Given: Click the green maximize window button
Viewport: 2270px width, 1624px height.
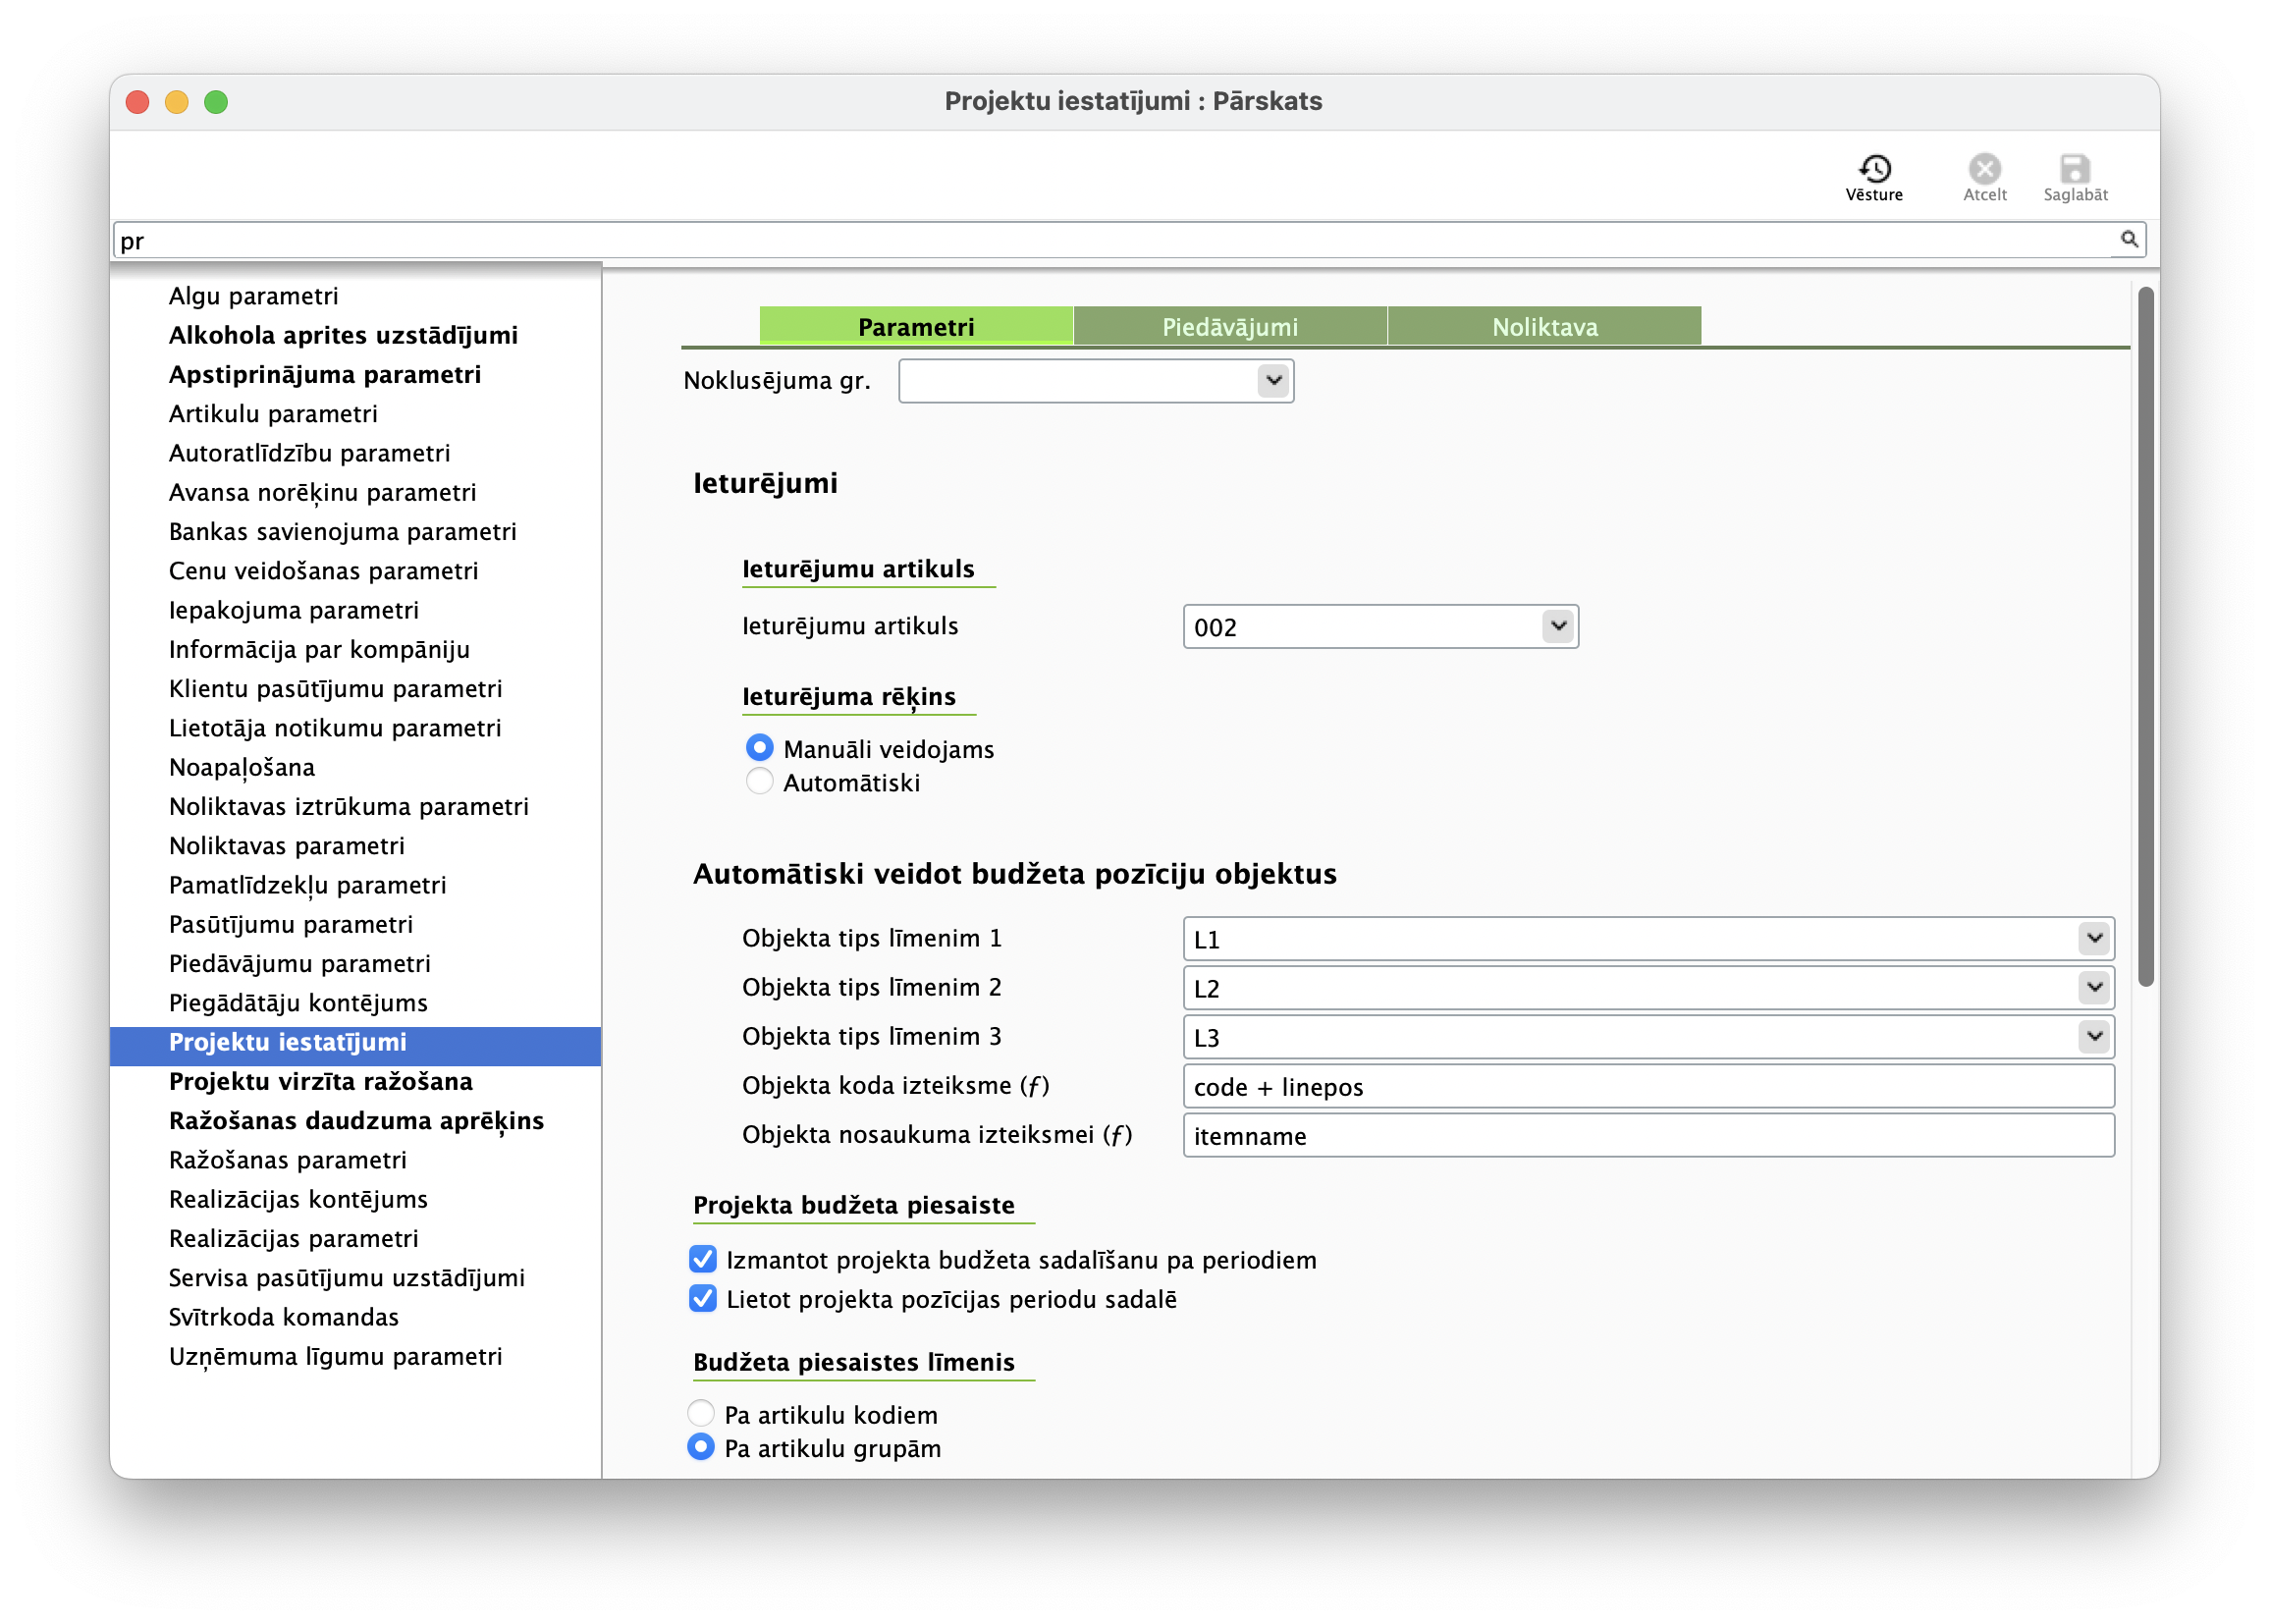Looking at the screenshot, I should [x=216, y=102].
